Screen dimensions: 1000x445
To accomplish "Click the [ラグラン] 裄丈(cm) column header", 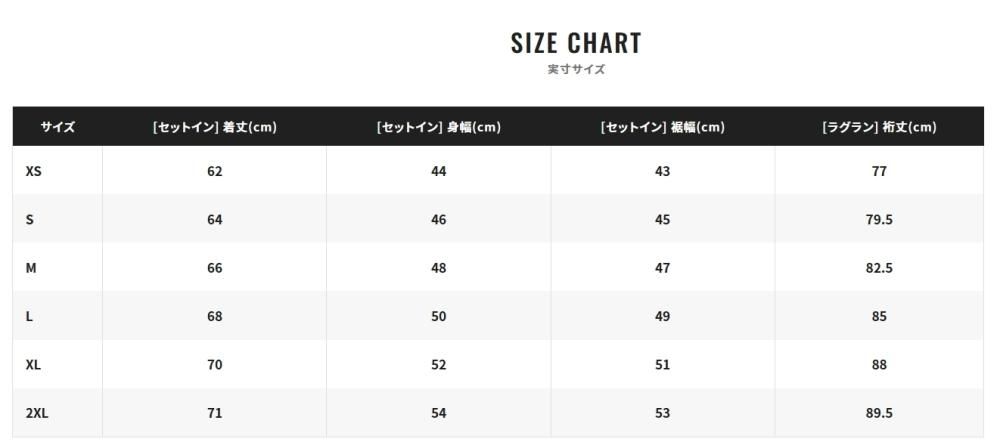I will 879,127.
